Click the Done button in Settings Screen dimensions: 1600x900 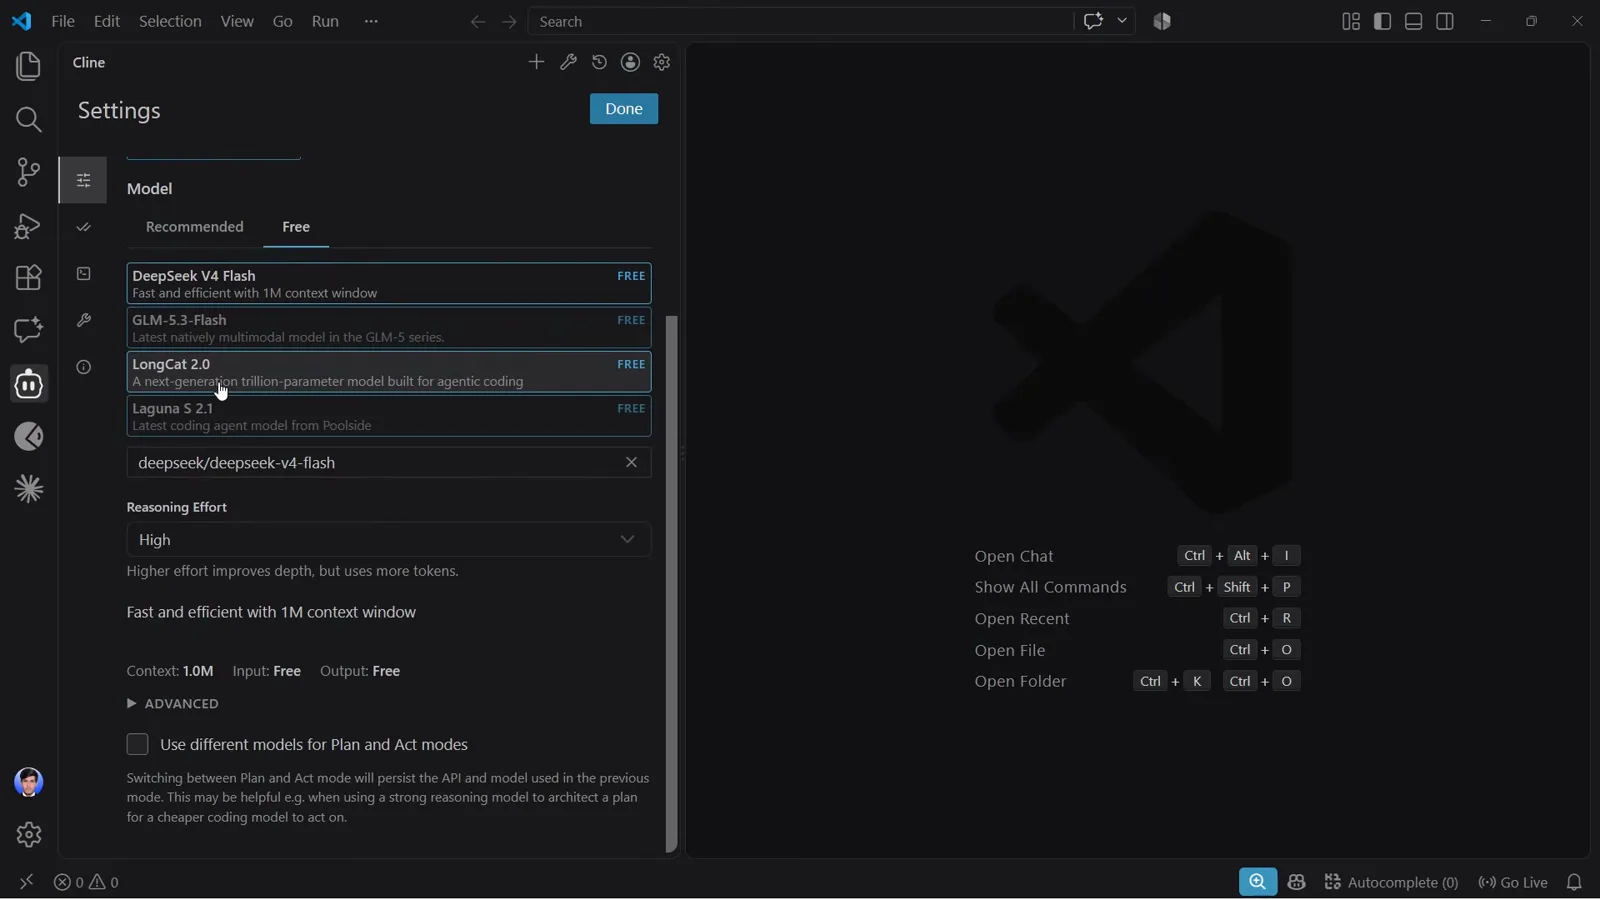(x=624, y=109)
